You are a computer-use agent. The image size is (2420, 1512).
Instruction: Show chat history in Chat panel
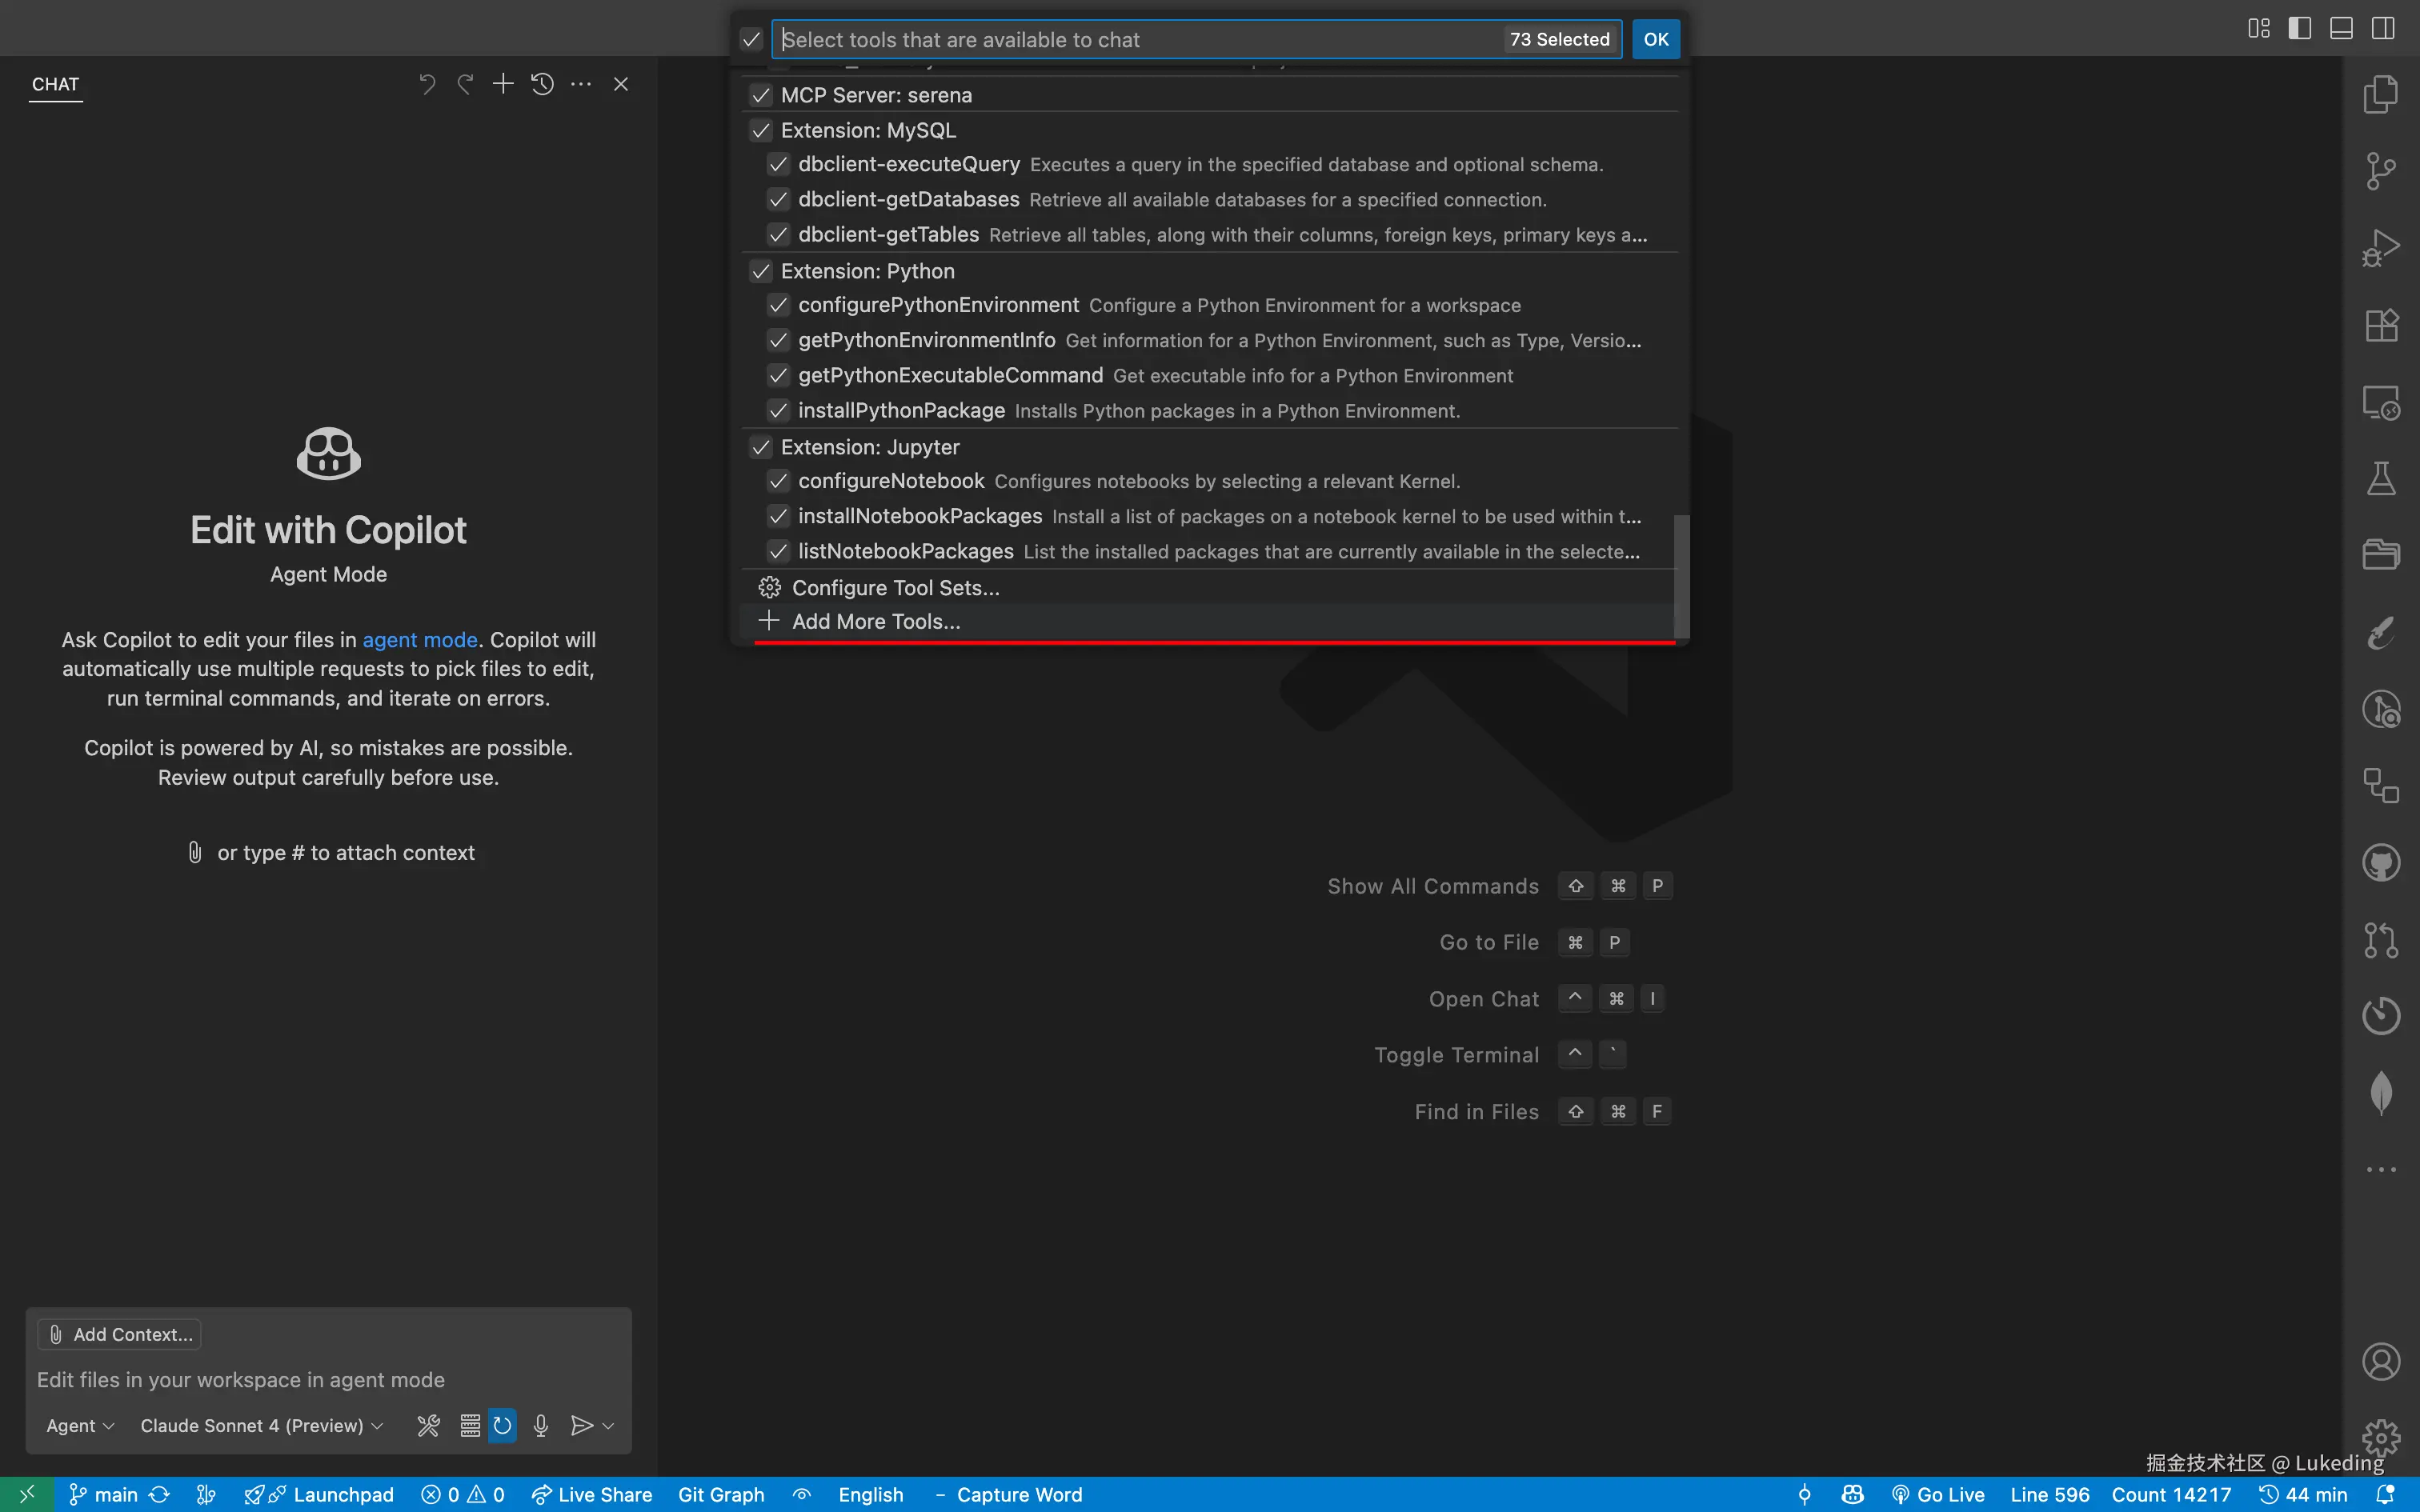pos(542,84)
